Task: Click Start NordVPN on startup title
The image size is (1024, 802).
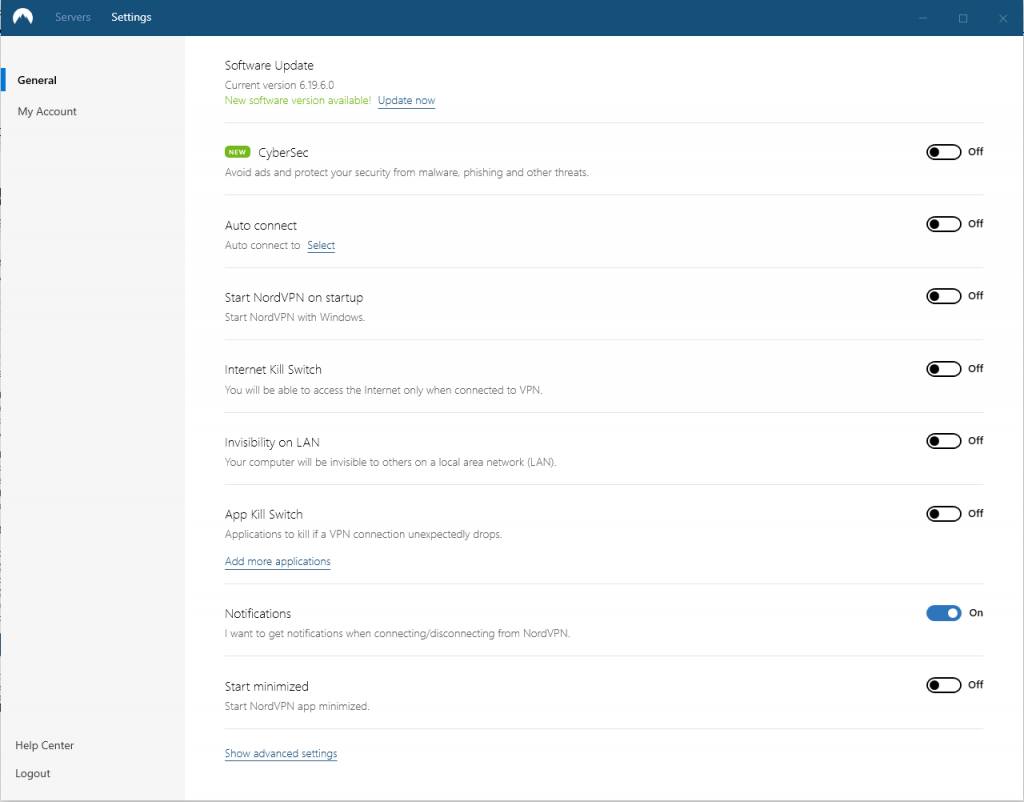Action: (294, 298)
